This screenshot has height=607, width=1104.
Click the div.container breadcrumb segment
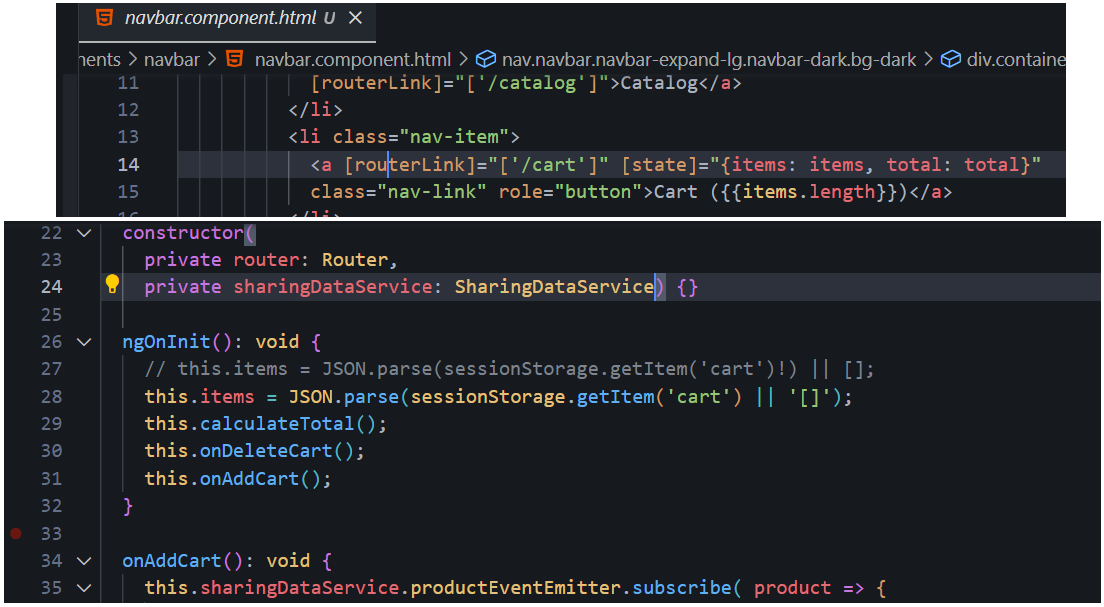click(1015, 59)
